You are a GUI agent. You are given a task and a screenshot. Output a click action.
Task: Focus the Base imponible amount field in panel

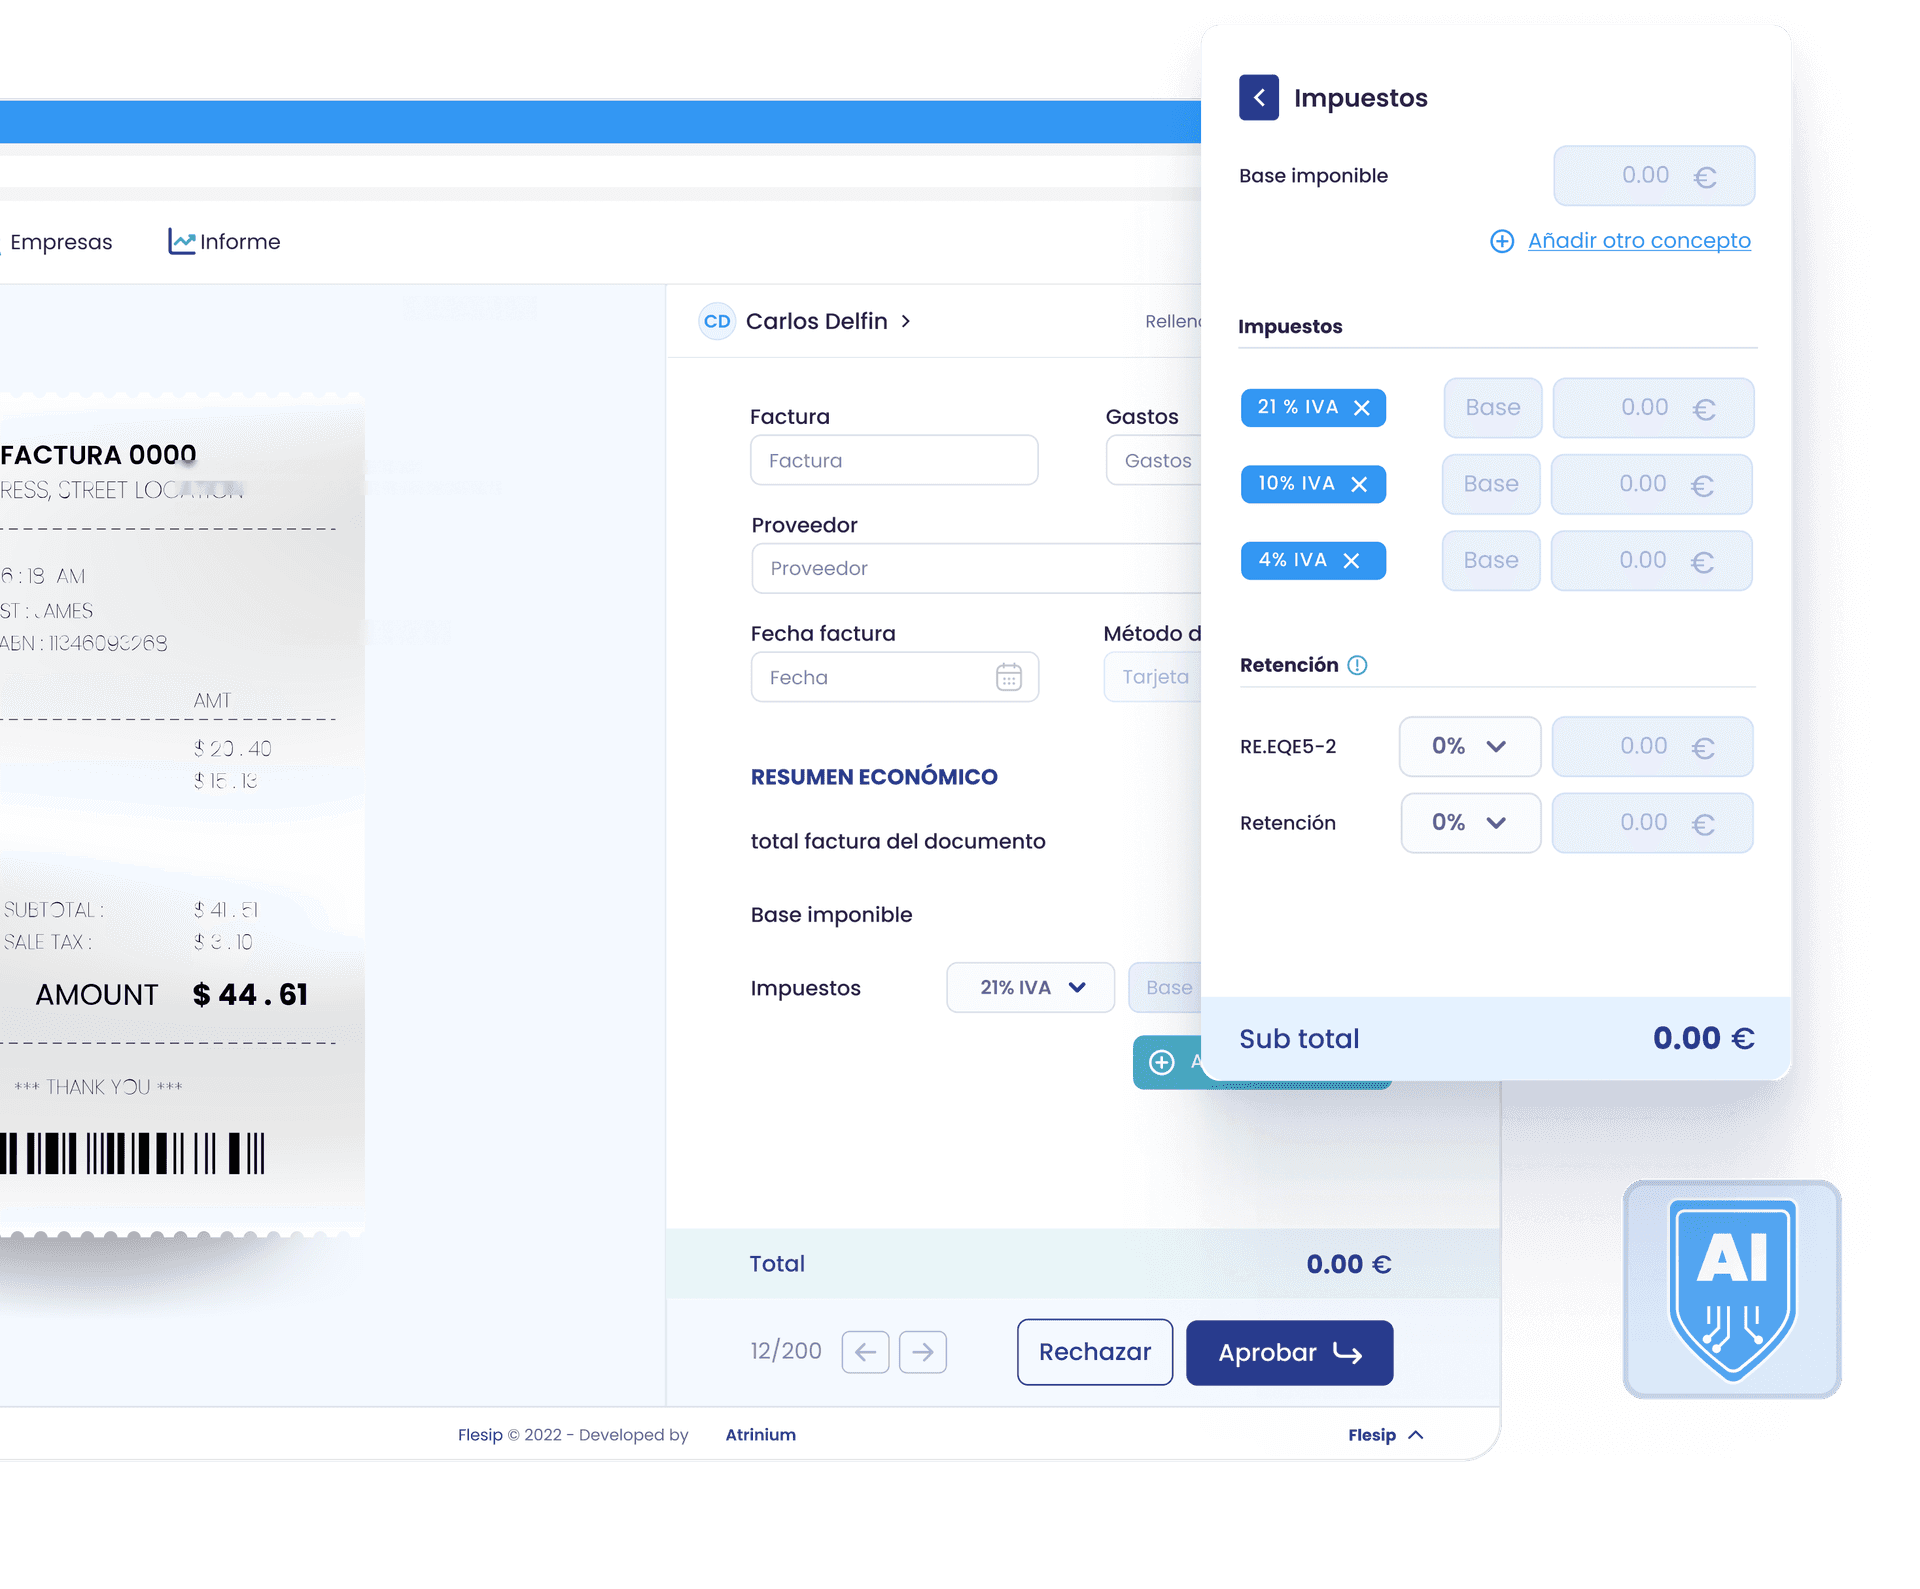(1654, 176)
